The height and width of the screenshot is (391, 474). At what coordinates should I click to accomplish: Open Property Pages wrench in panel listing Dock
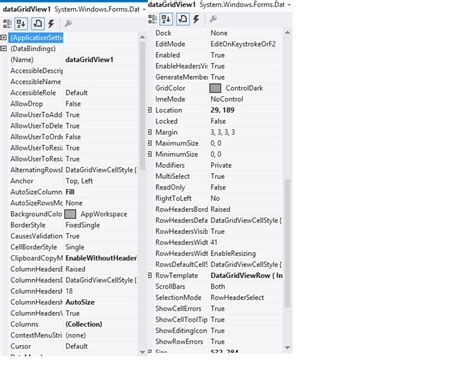pyautogui.click(x=213, y=19)
